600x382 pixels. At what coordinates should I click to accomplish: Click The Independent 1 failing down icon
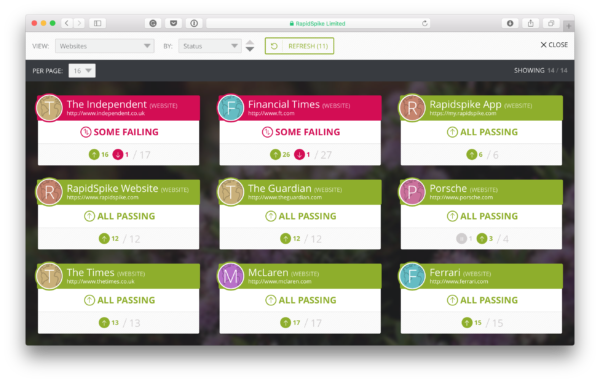pos(118,155)
